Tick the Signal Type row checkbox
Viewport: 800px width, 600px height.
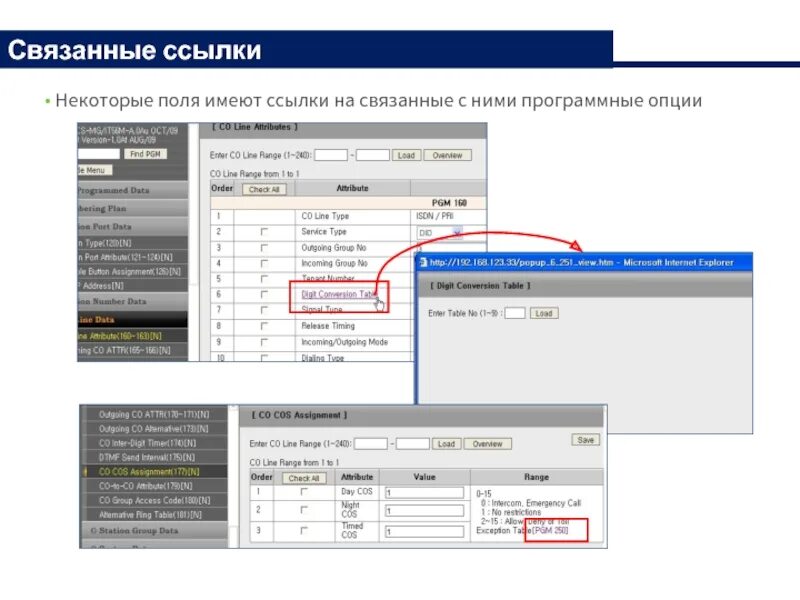click(x=264, y=310)
